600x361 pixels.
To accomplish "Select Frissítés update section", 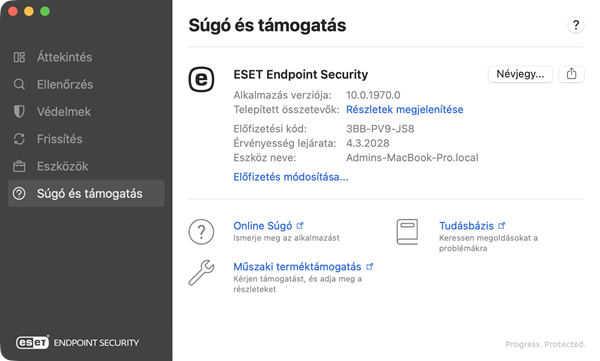I will tap(86, 139).
